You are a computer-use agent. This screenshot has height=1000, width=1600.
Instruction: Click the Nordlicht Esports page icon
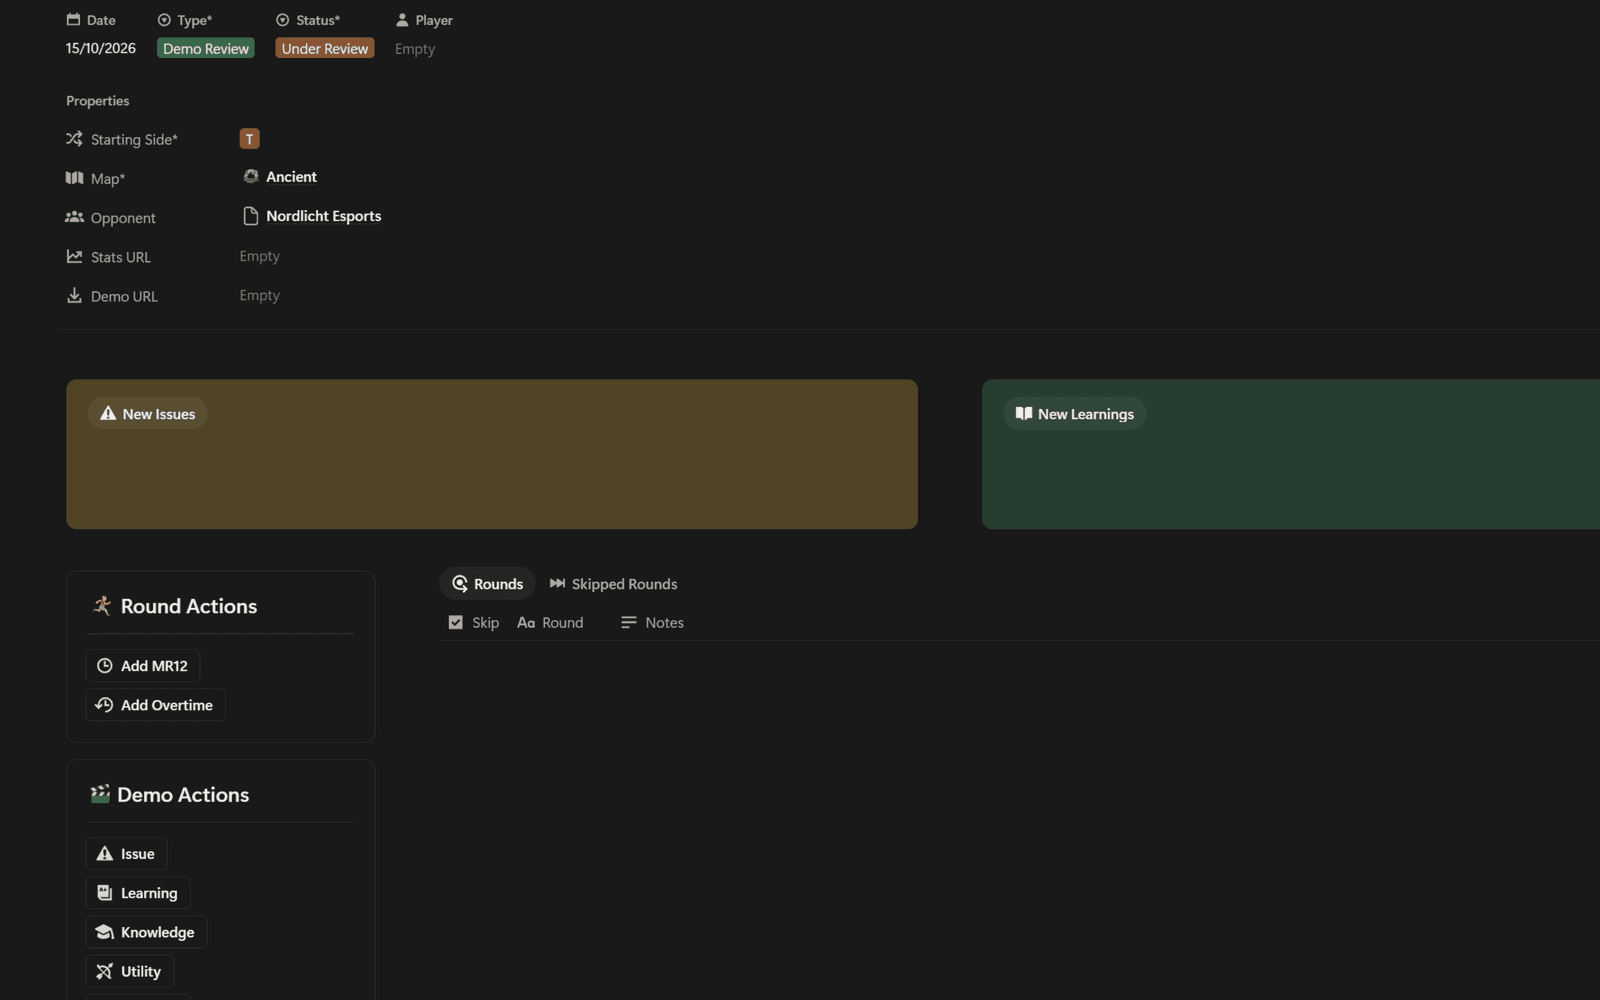(x=250, y=216)
